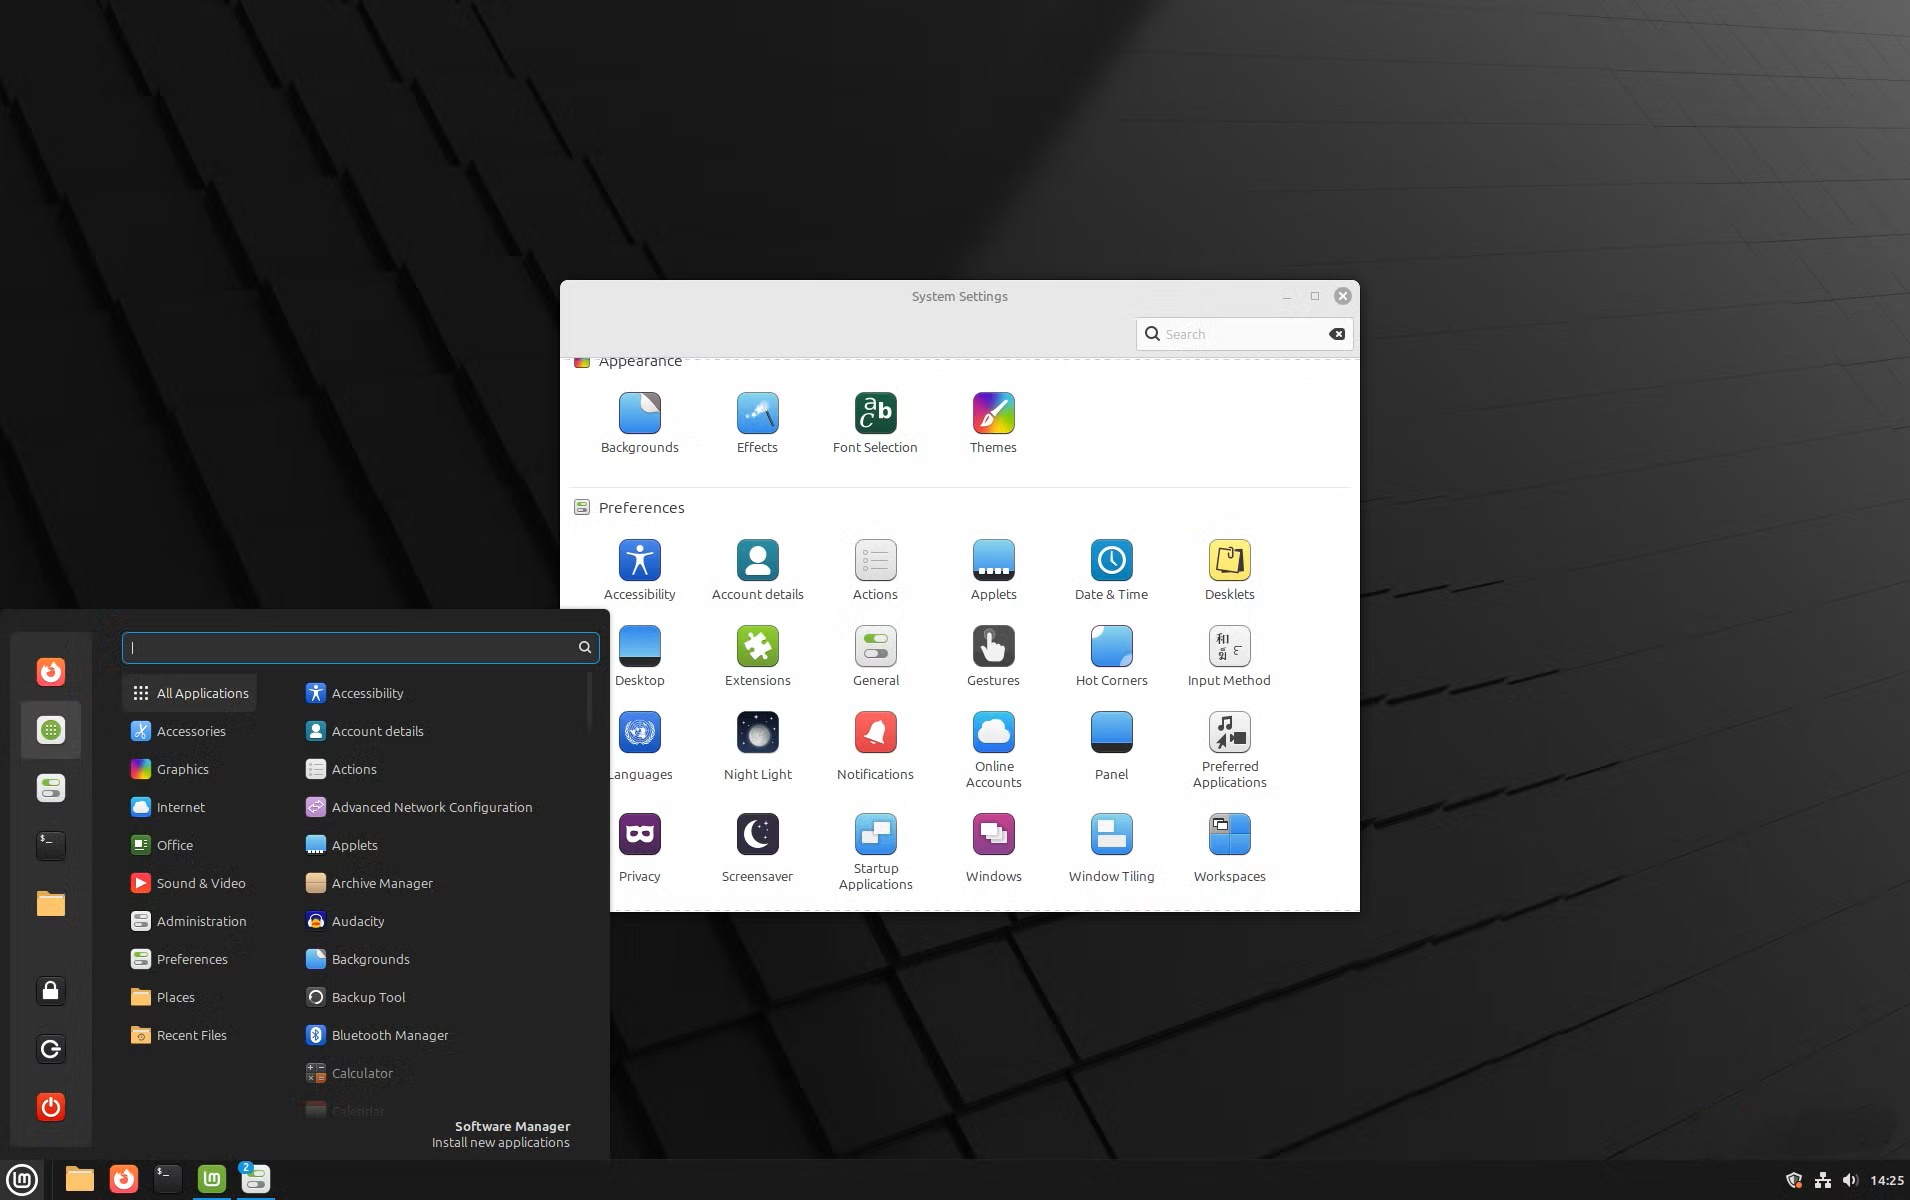Launch Firefox from the menu sidebar
Image resolution: width=1910 pixels, height=1200 pixels.
[x=50, y=671]
